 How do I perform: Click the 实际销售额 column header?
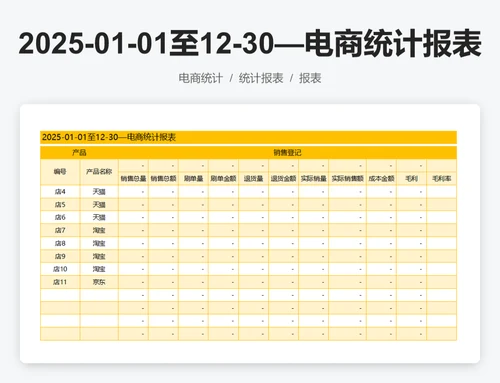pyautogui.click(x=347, y=179)
